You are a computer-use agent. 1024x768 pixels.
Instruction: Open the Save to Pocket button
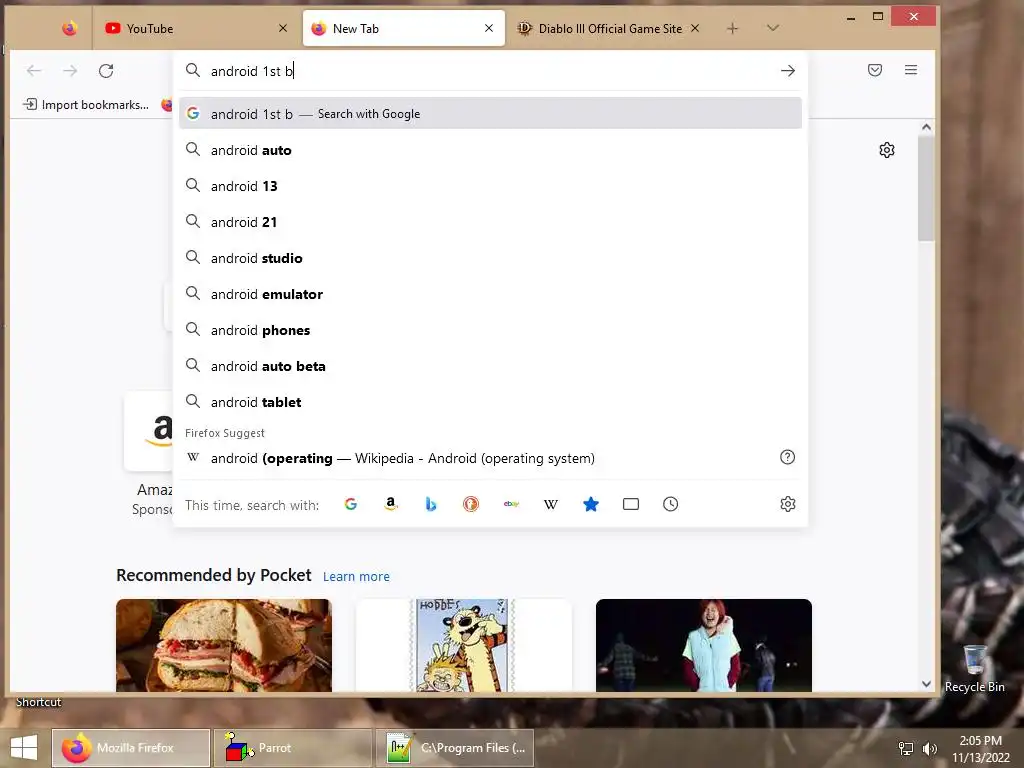875,70
